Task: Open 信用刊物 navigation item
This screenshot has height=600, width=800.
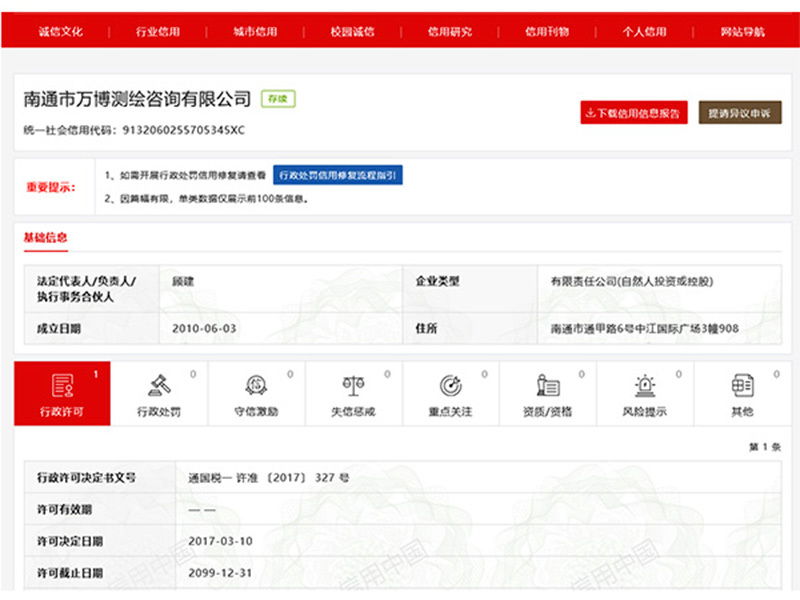Action: (x=547, y=32)
